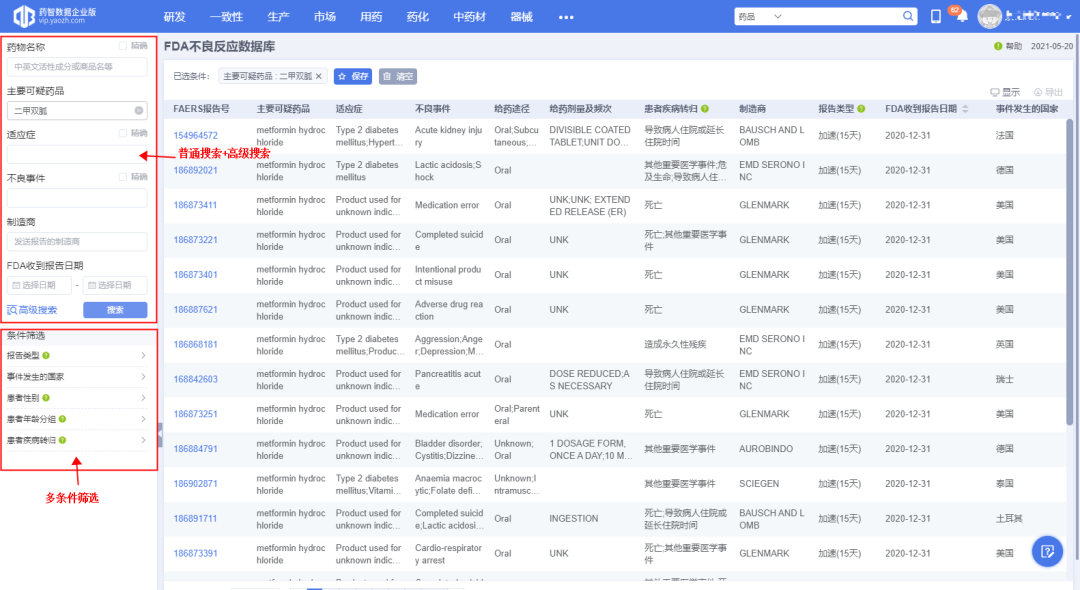Focus the 适应症 input field

tap(77, 154)
